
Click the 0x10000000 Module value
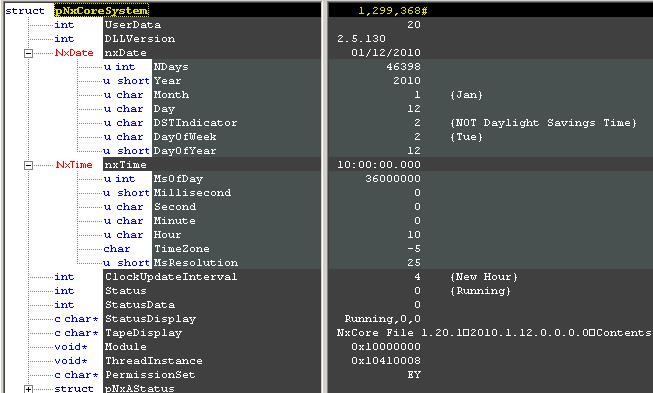pyautogui.click(x=386, y=347)
